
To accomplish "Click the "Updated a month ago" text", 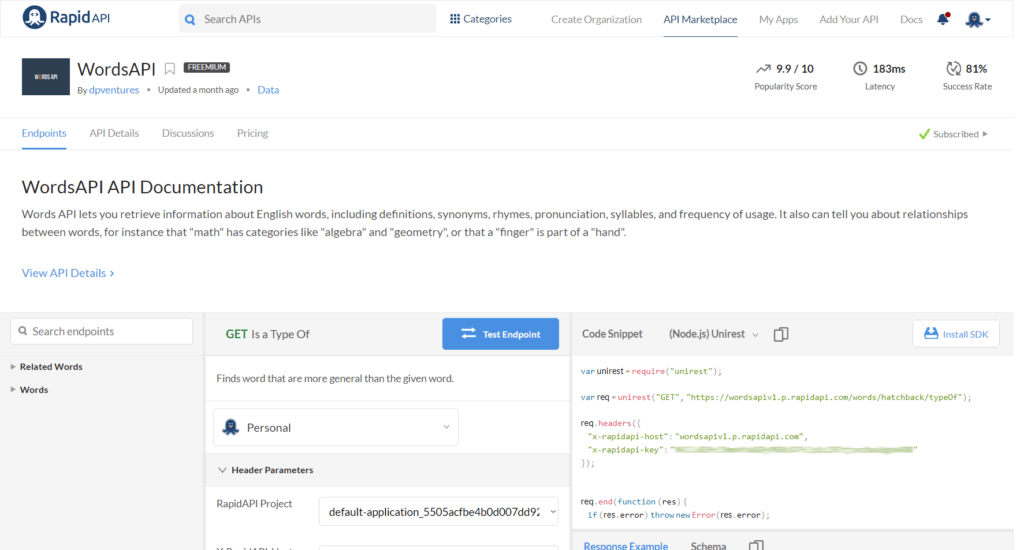I will click(x=198, y=90).
